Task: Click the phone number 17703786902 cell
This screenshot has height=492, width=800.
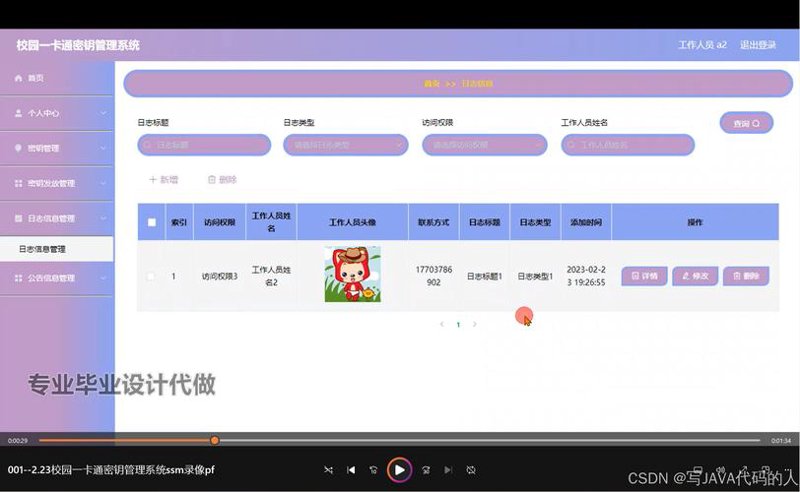Action: 434,276
